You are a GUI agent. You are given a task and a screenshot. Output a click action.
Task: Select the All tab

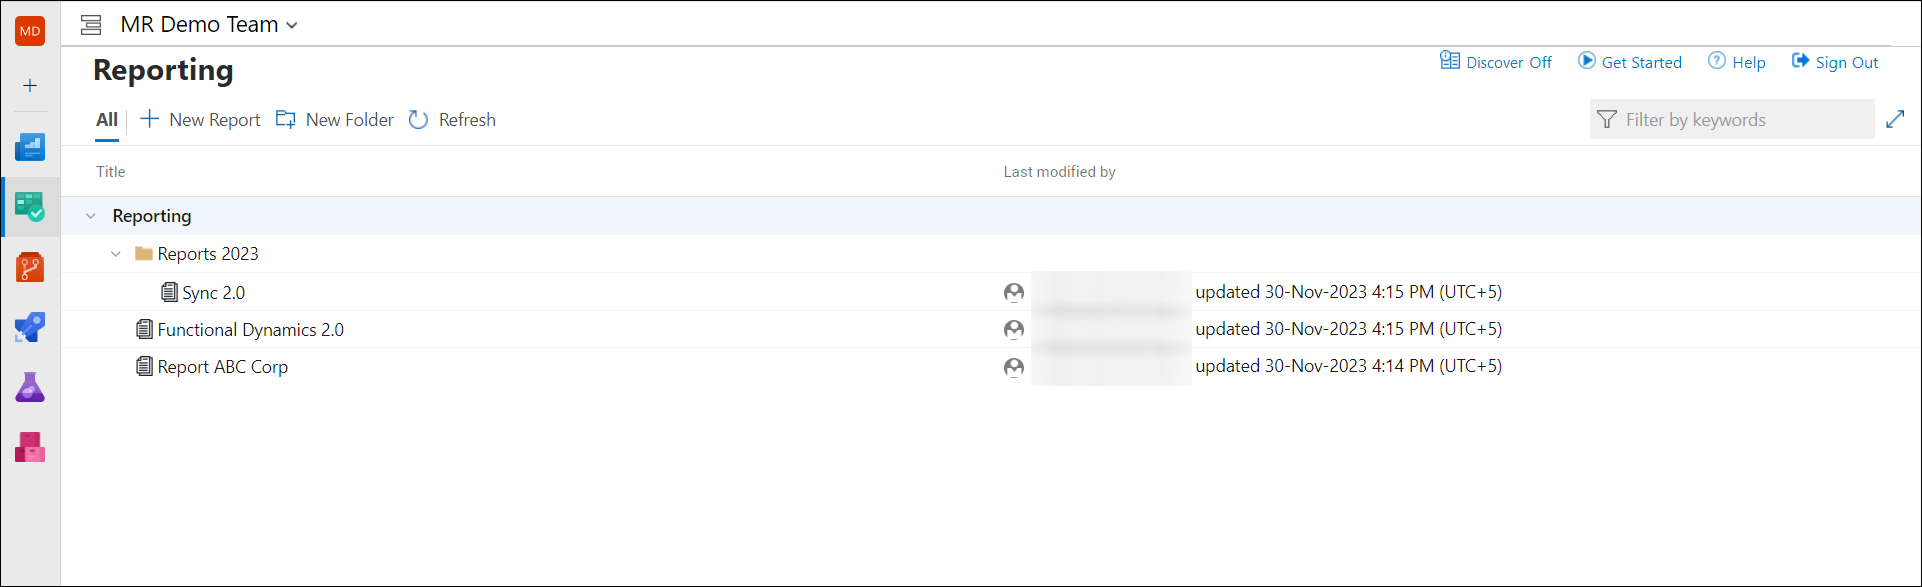(x=107, y=120)
